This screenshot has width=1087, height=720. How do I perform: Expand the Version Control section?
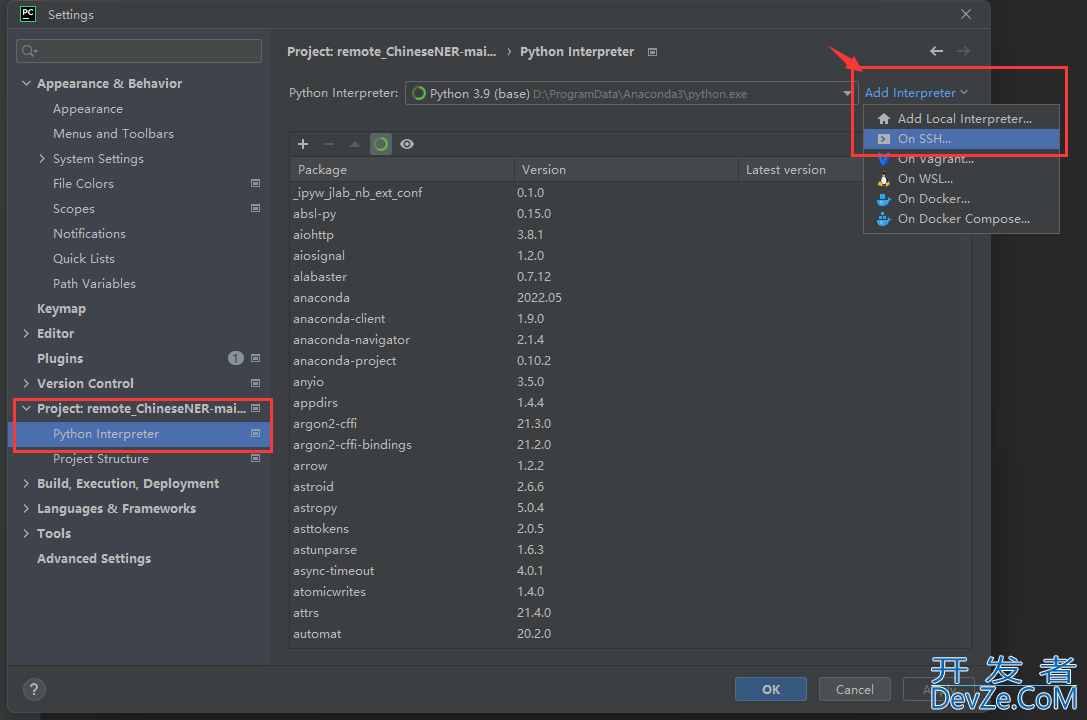point(26,383)
